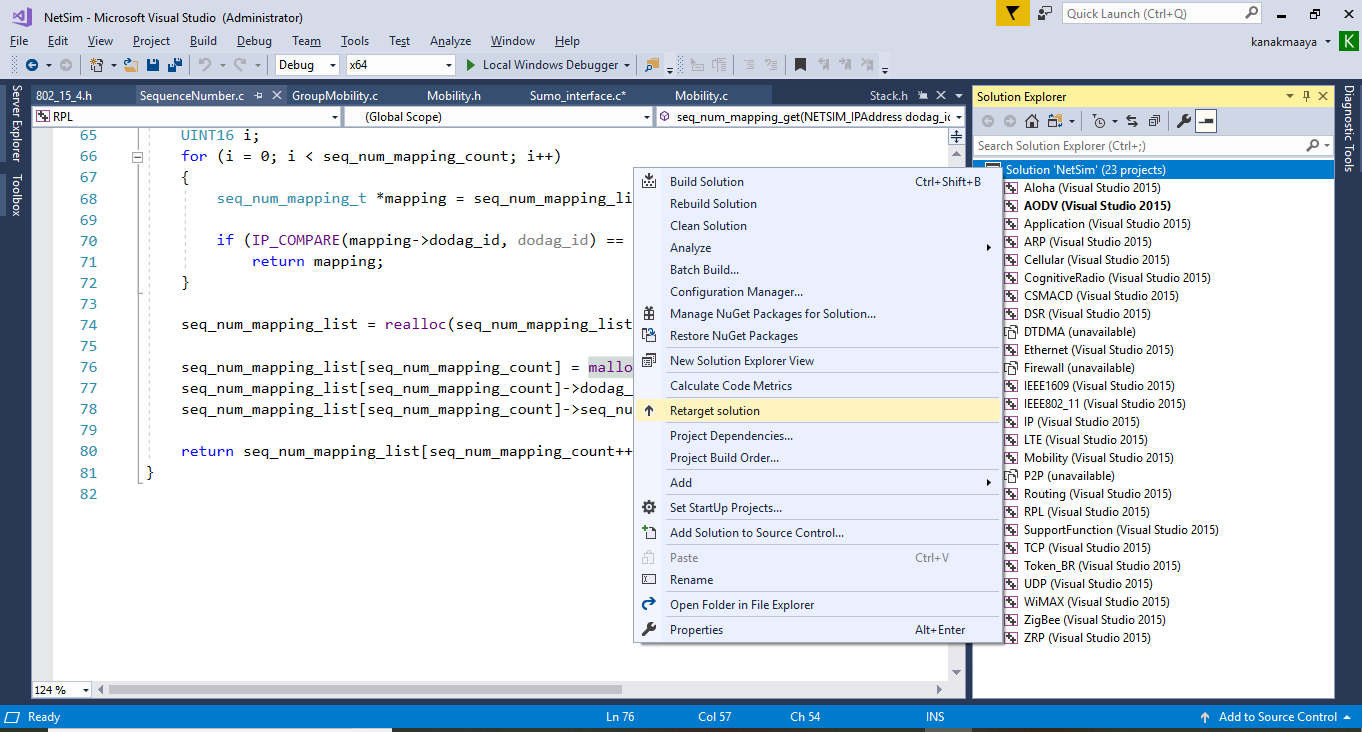Click the Solution Explorer Home icon

(x=1031, y=121)
